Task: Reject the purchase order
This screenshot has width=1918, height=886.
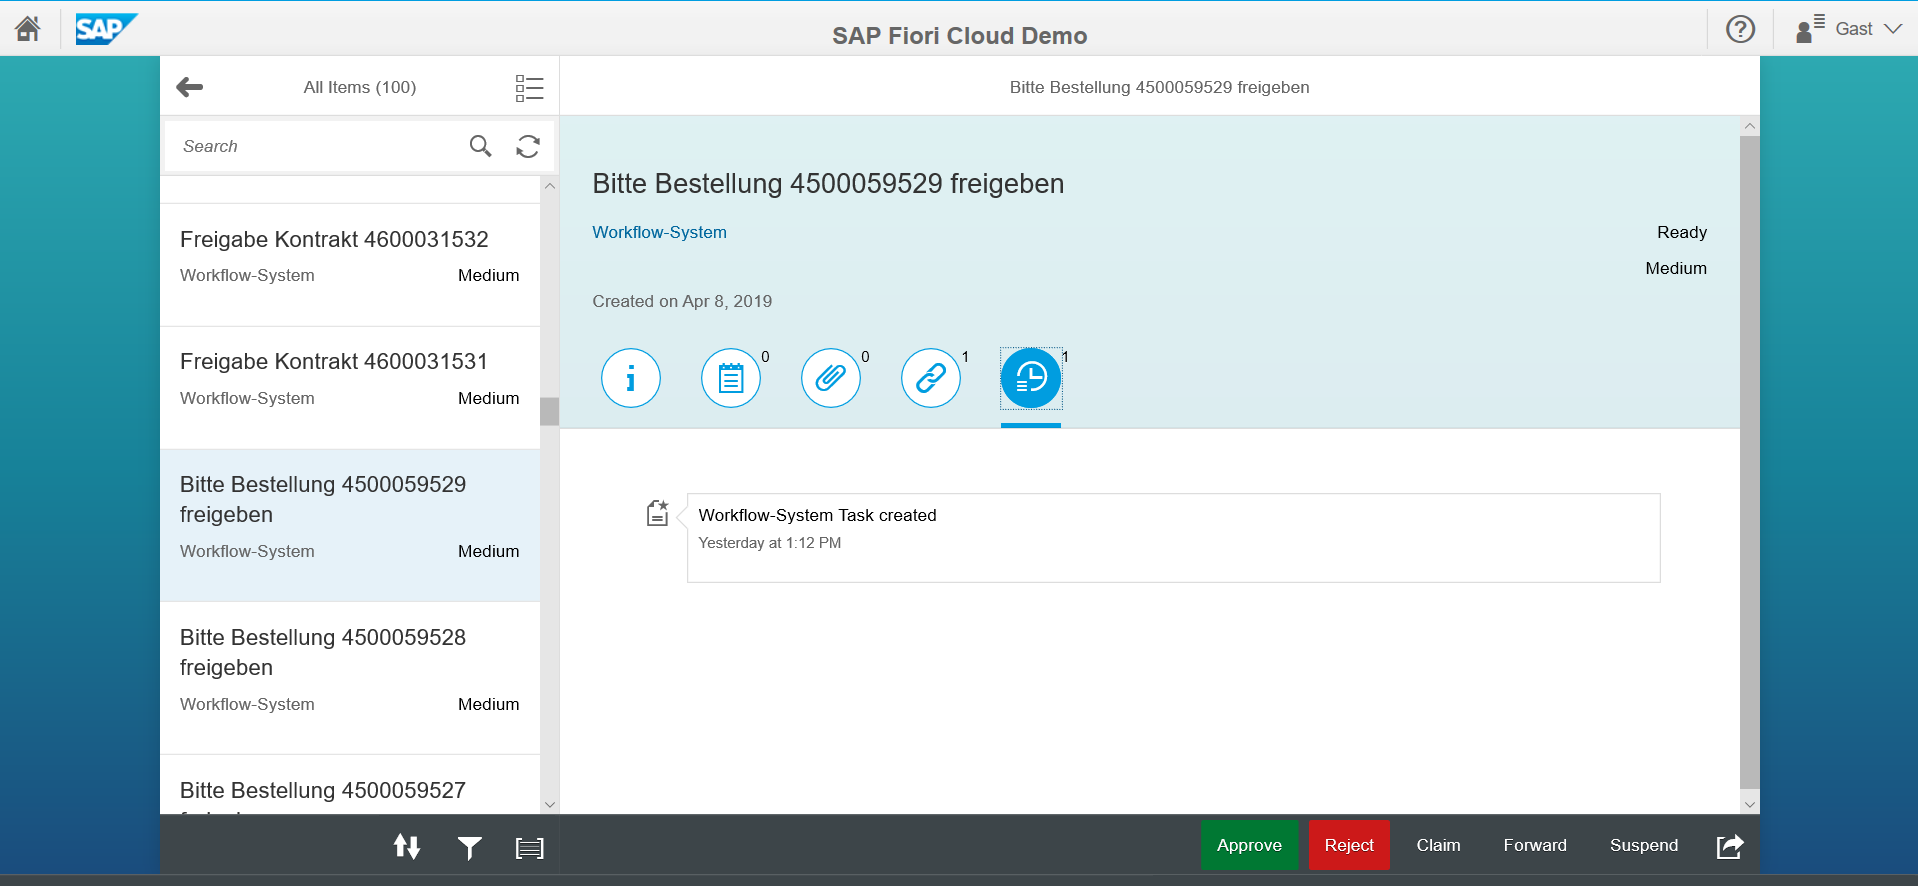Action: [1349, 845]
